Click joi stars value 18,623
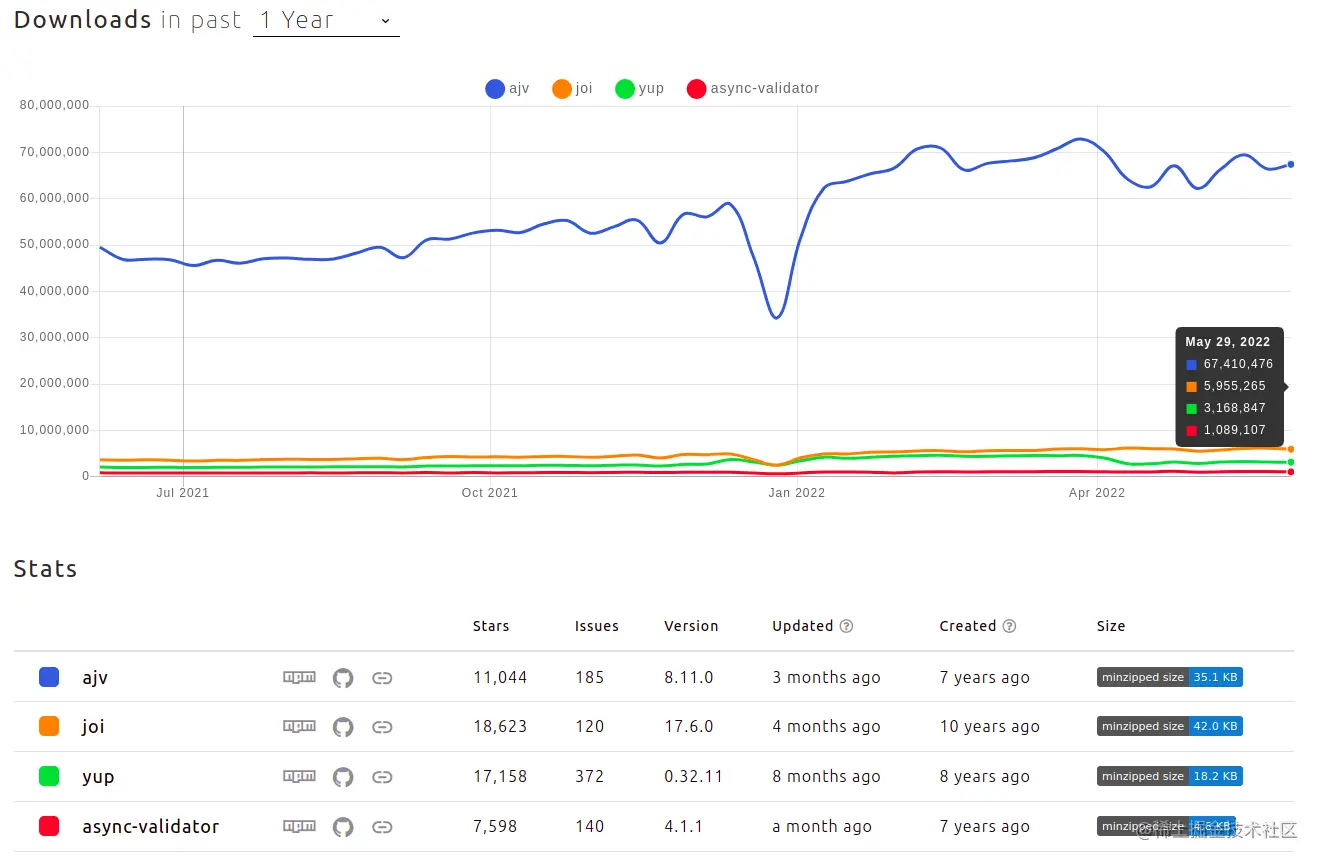Viewport: 1321px width, 864px height. tap(500, 727)
